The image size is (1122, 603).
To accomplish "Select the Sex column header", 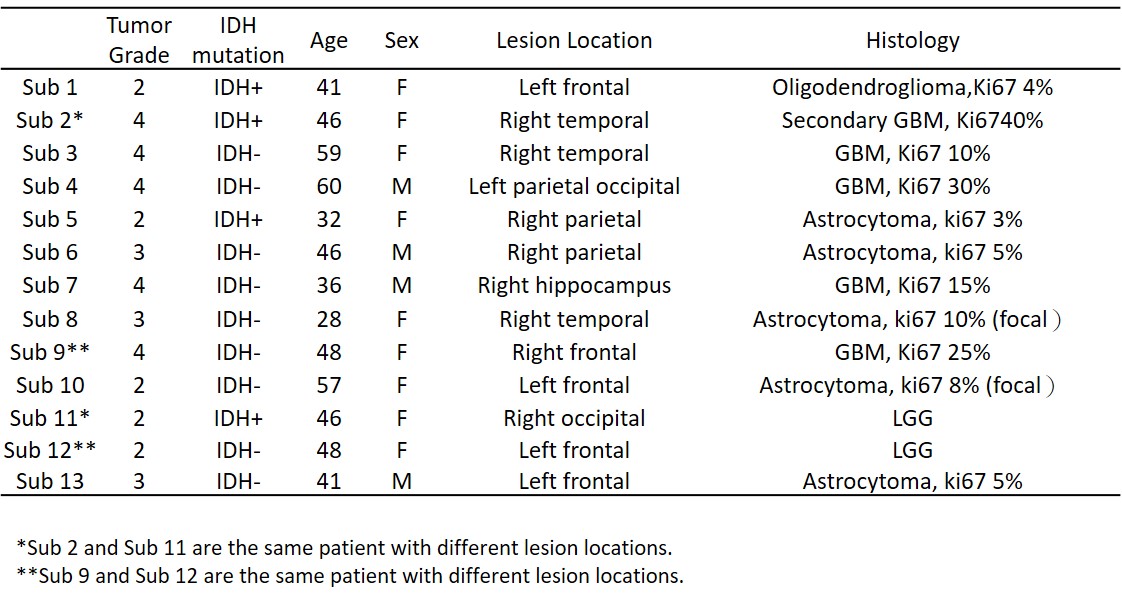I will (x=401, y=41).
